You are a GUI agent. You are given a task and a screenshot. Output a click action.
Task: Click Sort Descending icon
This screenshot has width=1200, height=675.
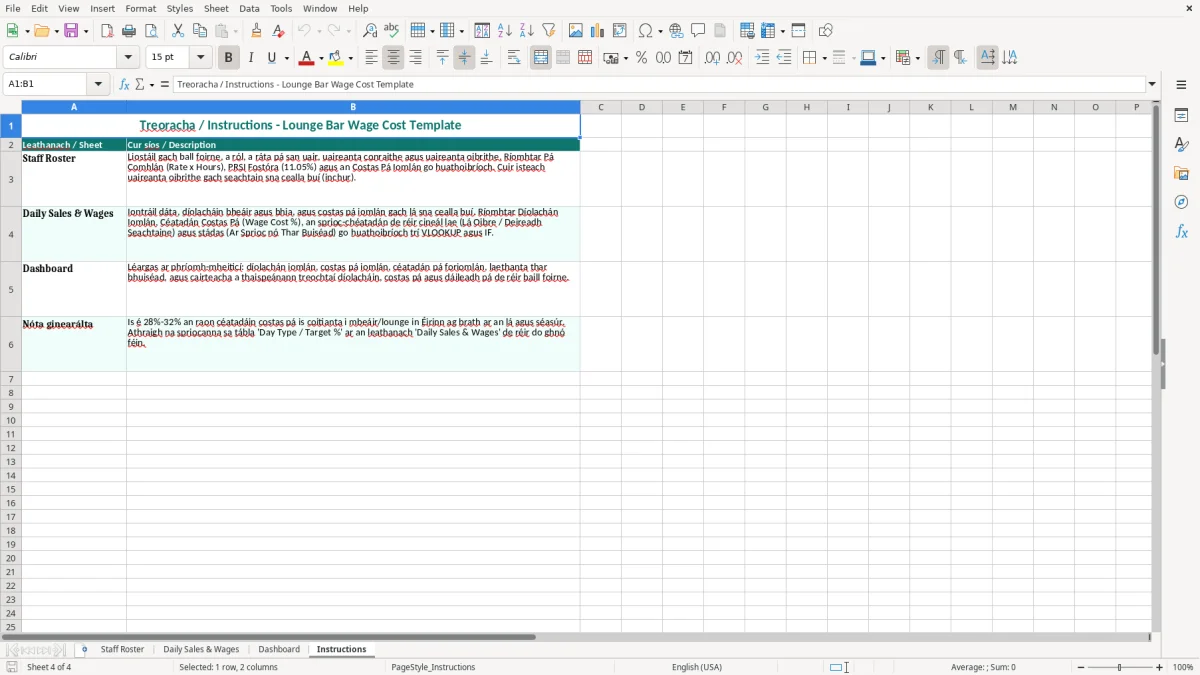[x=527, y=31]
